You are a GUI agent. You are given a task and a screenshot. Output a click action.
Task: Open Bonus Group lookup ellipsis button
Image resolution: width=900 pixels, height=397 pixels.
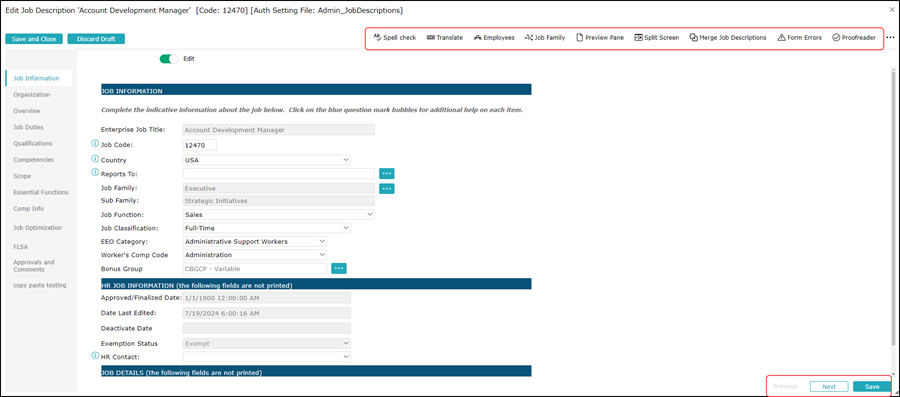pos(339,268)
